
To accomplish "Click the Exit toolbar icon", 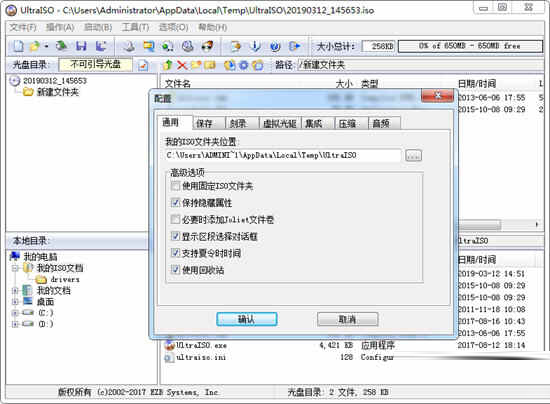I will point(295,46).
